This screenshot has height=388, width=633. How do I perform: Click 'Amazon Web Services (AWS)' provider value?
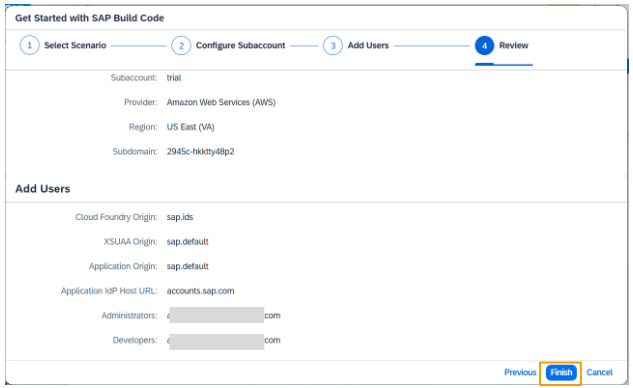coord(221,102)
